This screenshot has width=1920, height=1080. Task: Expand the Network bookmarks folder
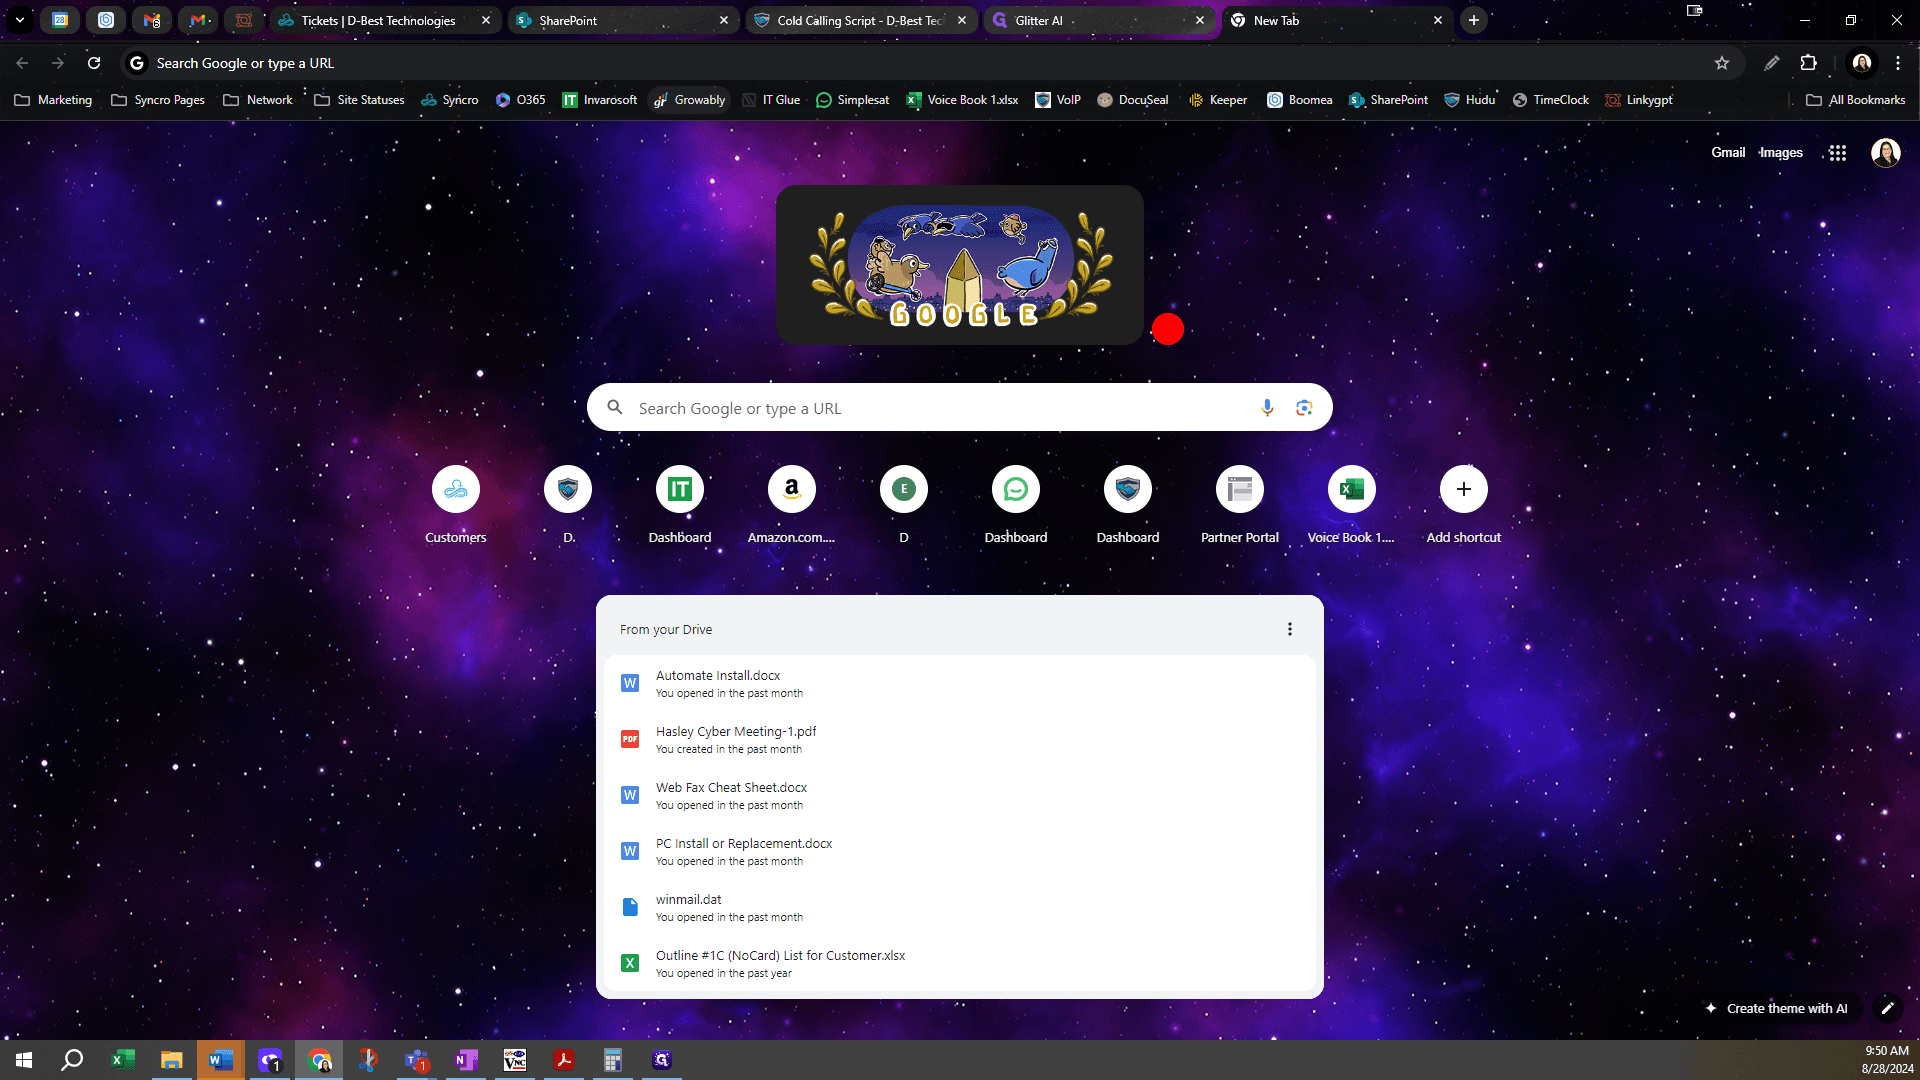[258, 100]
